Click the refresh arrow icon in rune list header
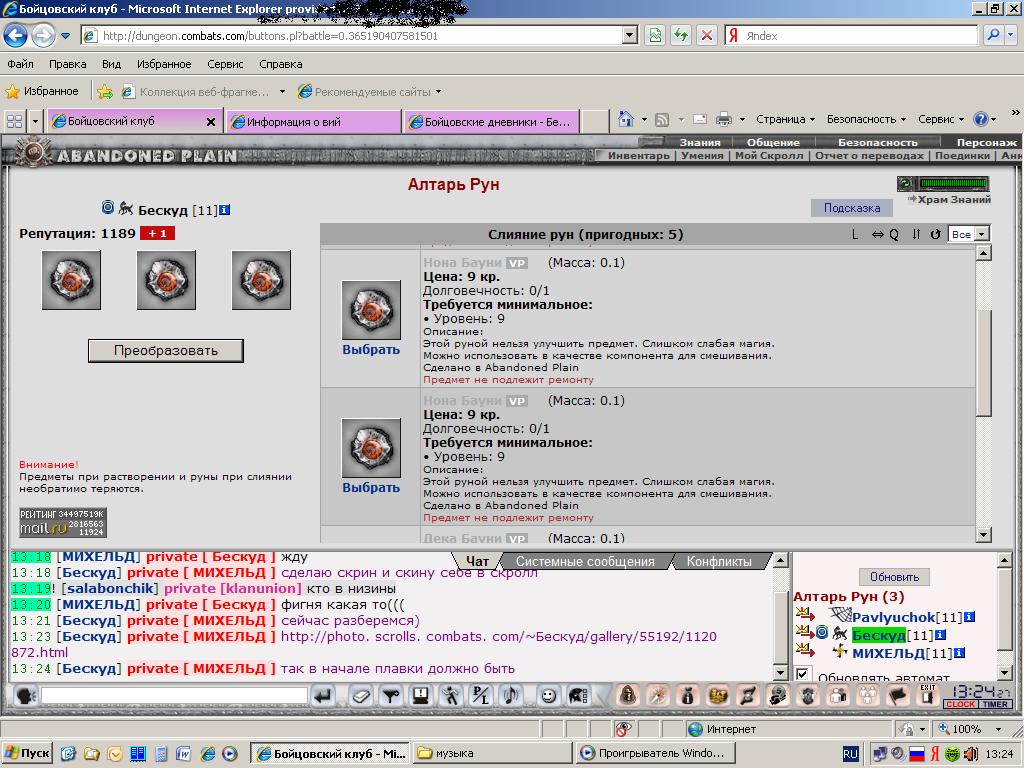 936,234
